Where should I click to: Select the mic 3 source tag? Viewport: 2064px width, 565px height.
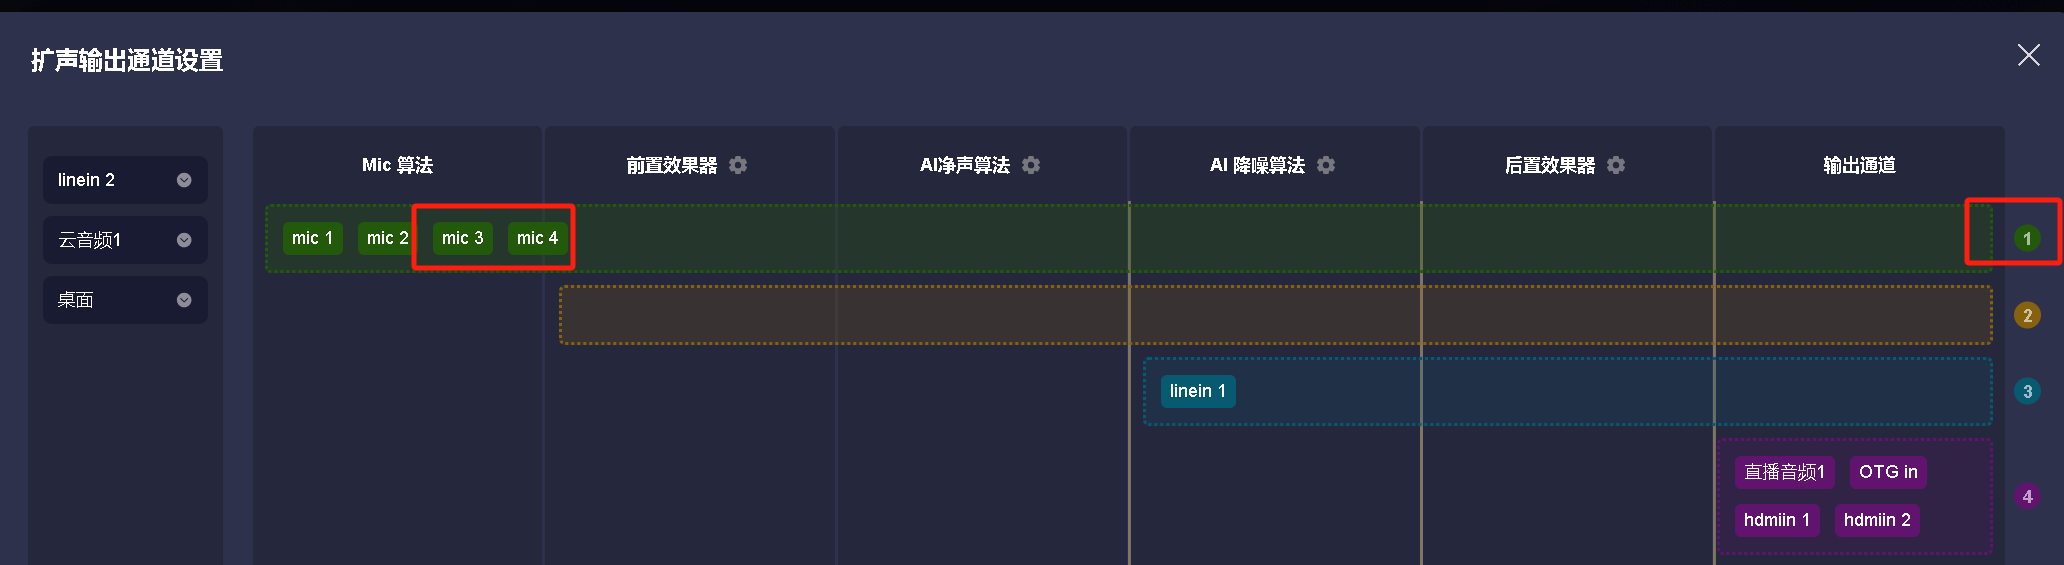pyautogui.click(x=462, y=238)
